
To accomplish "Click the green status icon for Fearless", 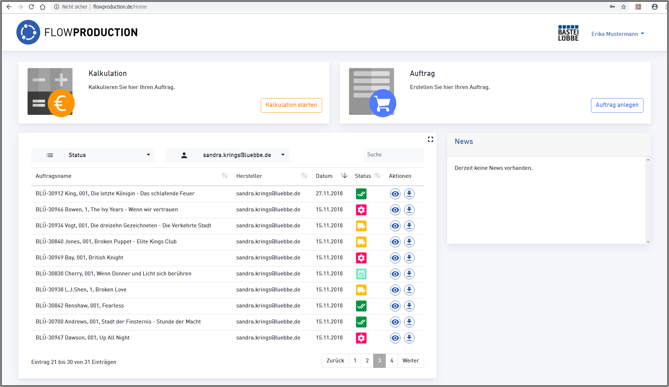I will pos(361,306).
